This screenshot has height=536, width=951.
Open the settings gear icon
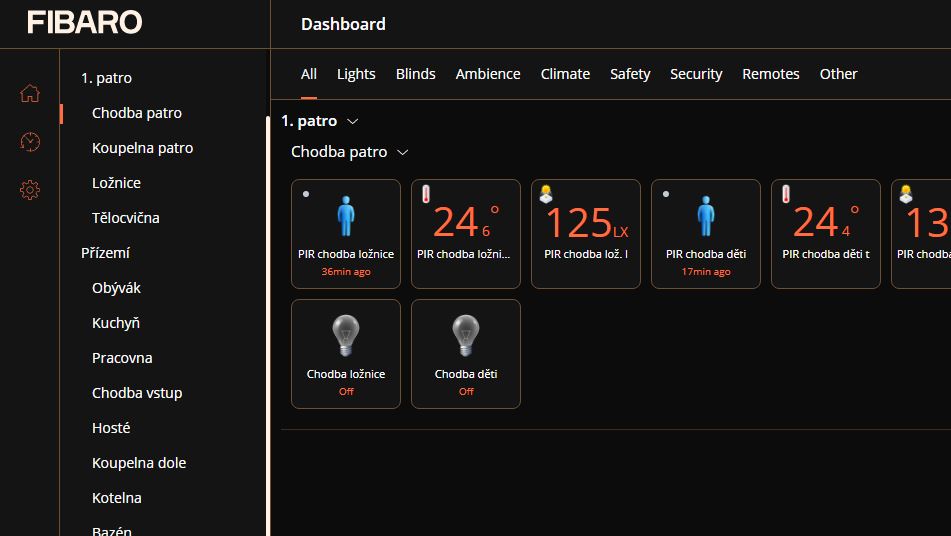click(30, 190)
